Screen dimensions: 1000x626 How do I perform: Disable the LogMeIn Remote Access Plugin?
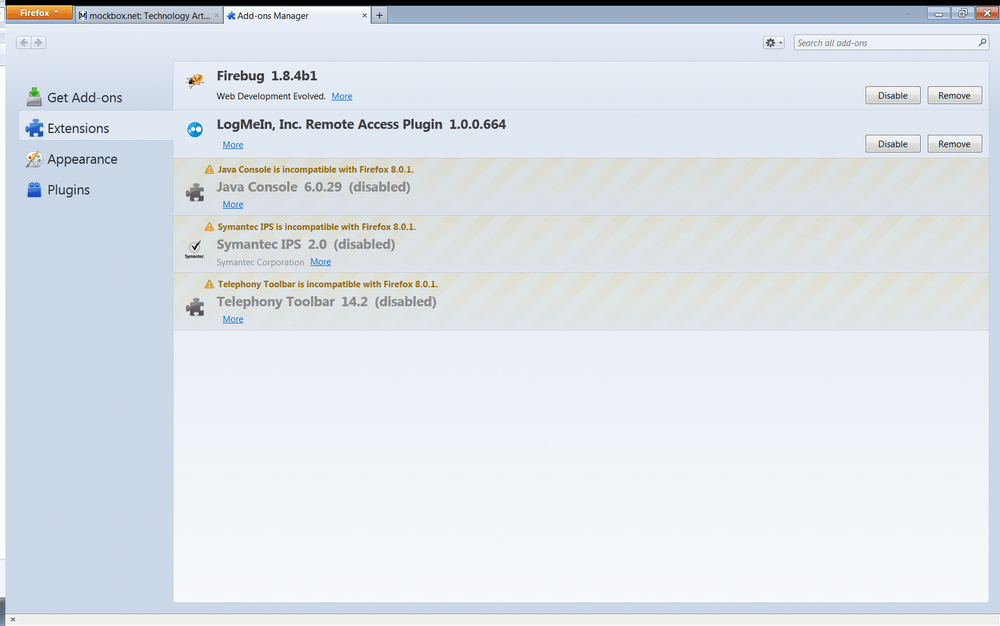coord(892,143)
